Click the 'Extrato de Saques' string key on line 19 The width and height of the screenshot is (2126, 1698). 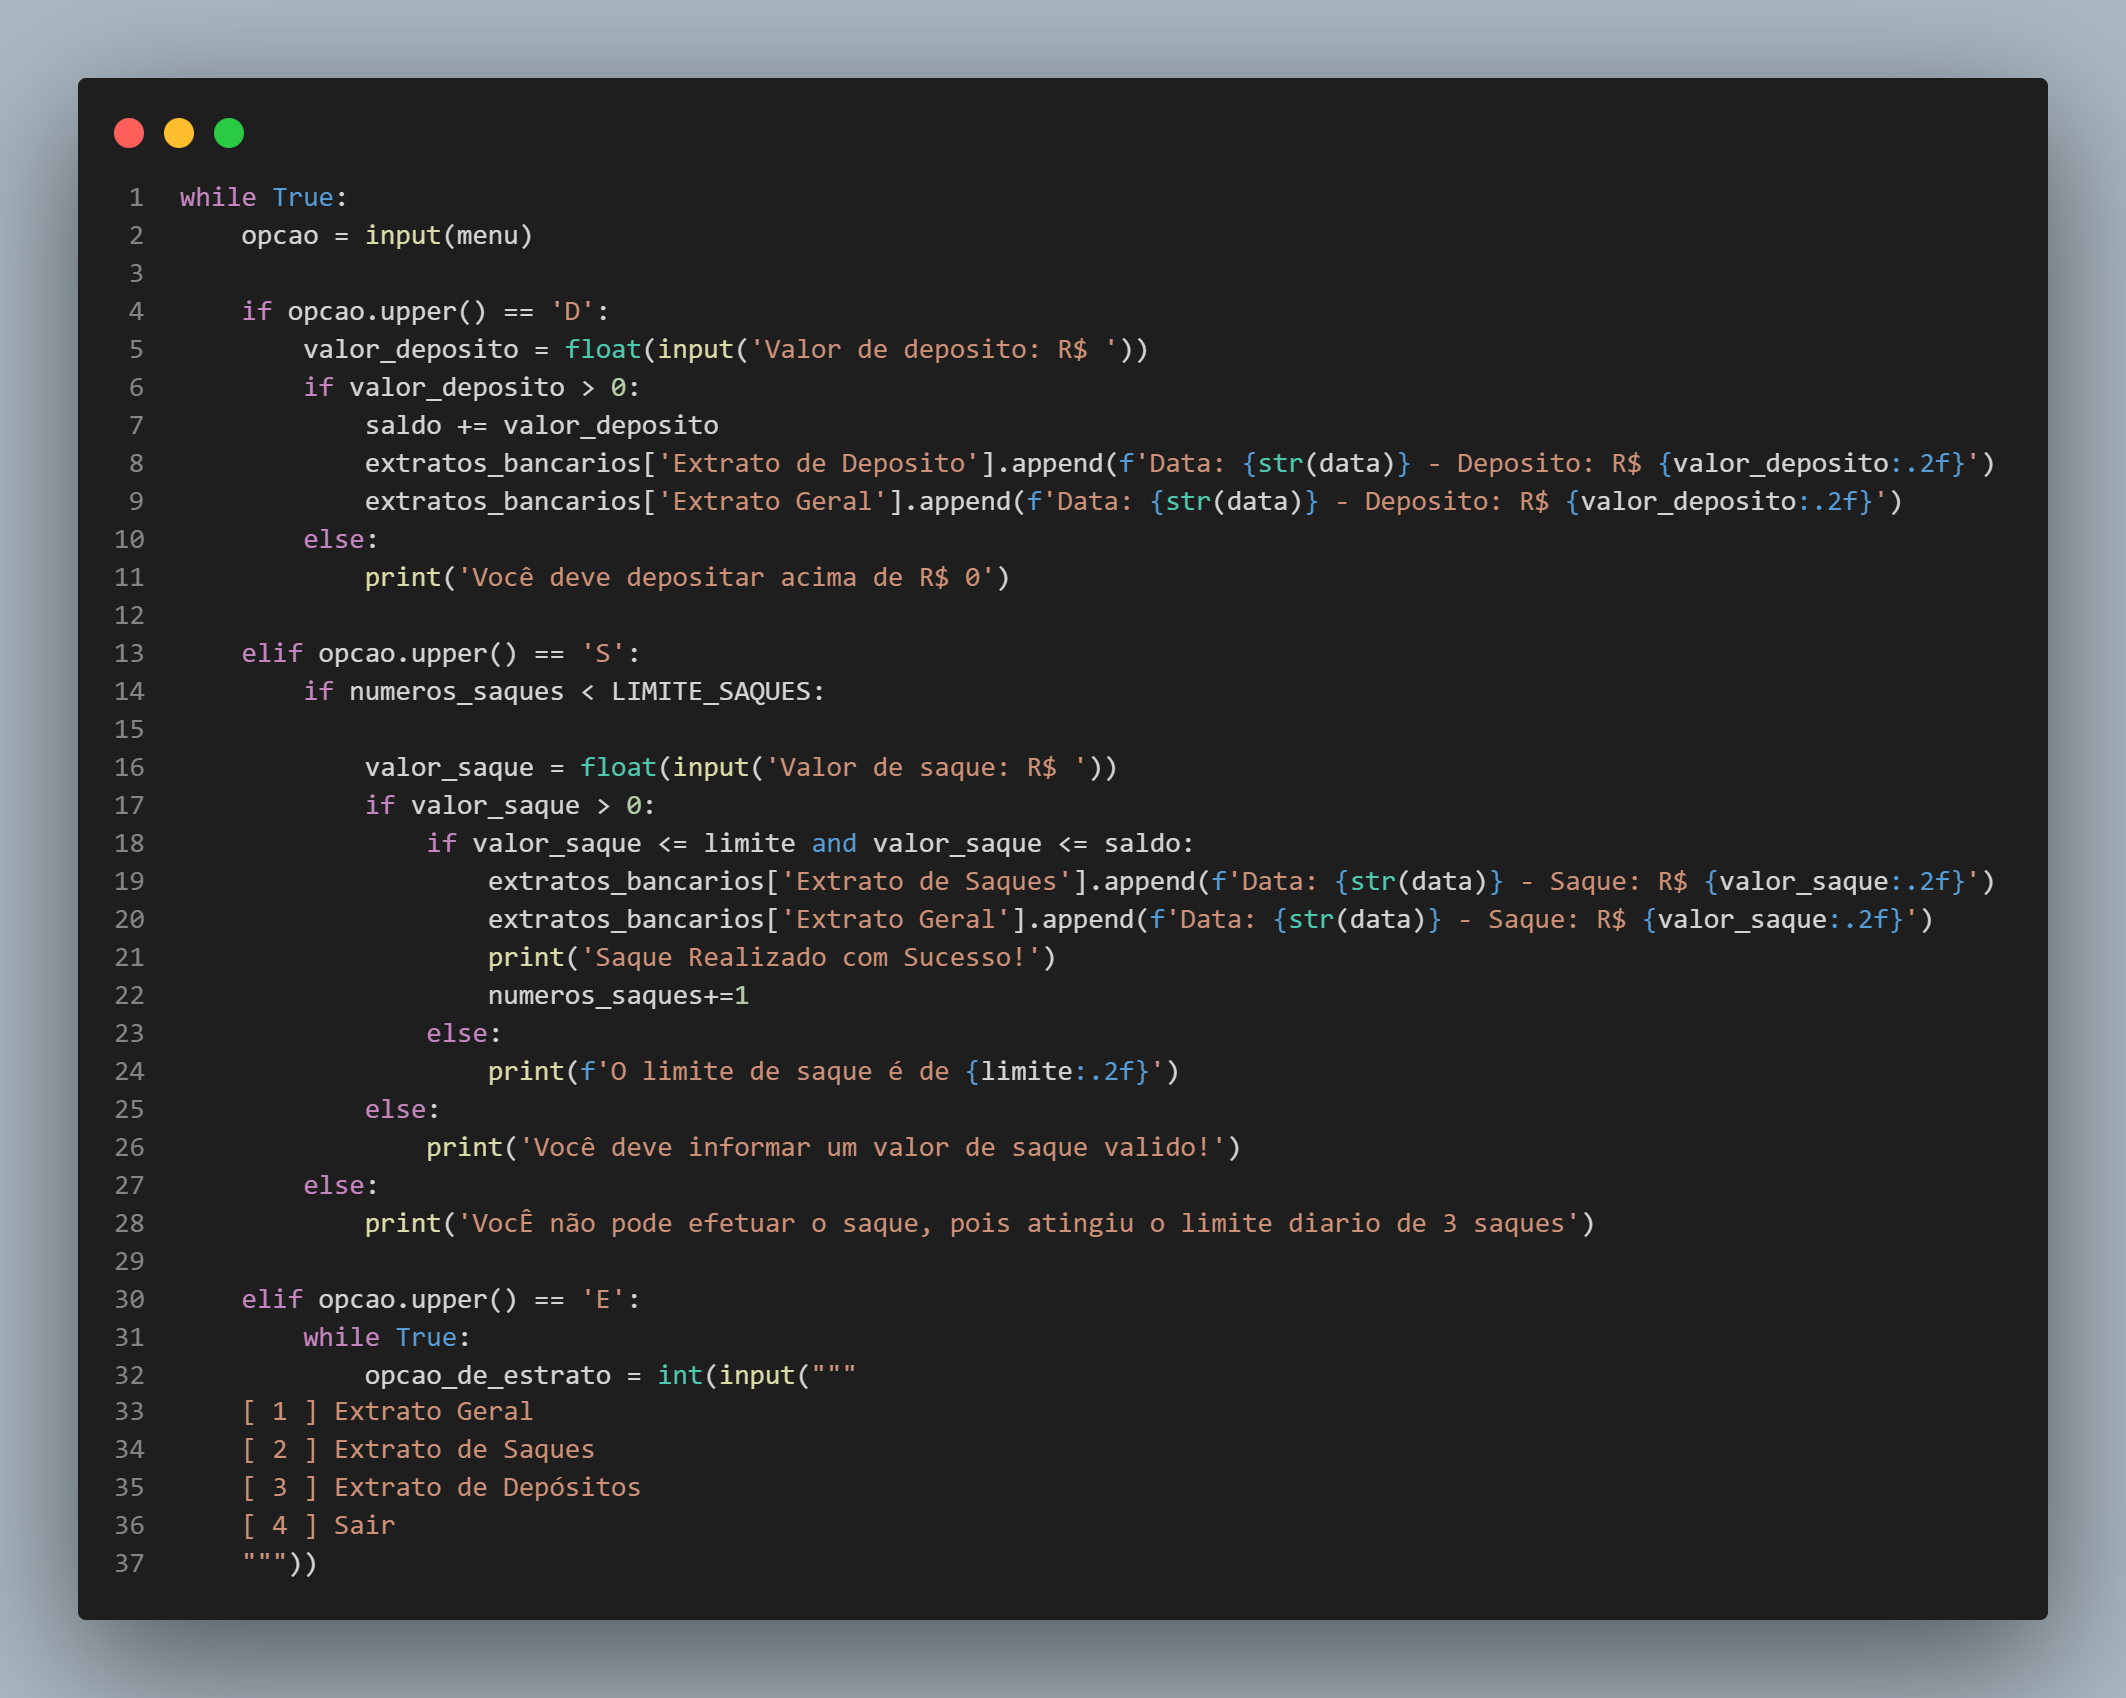(926, 881)
